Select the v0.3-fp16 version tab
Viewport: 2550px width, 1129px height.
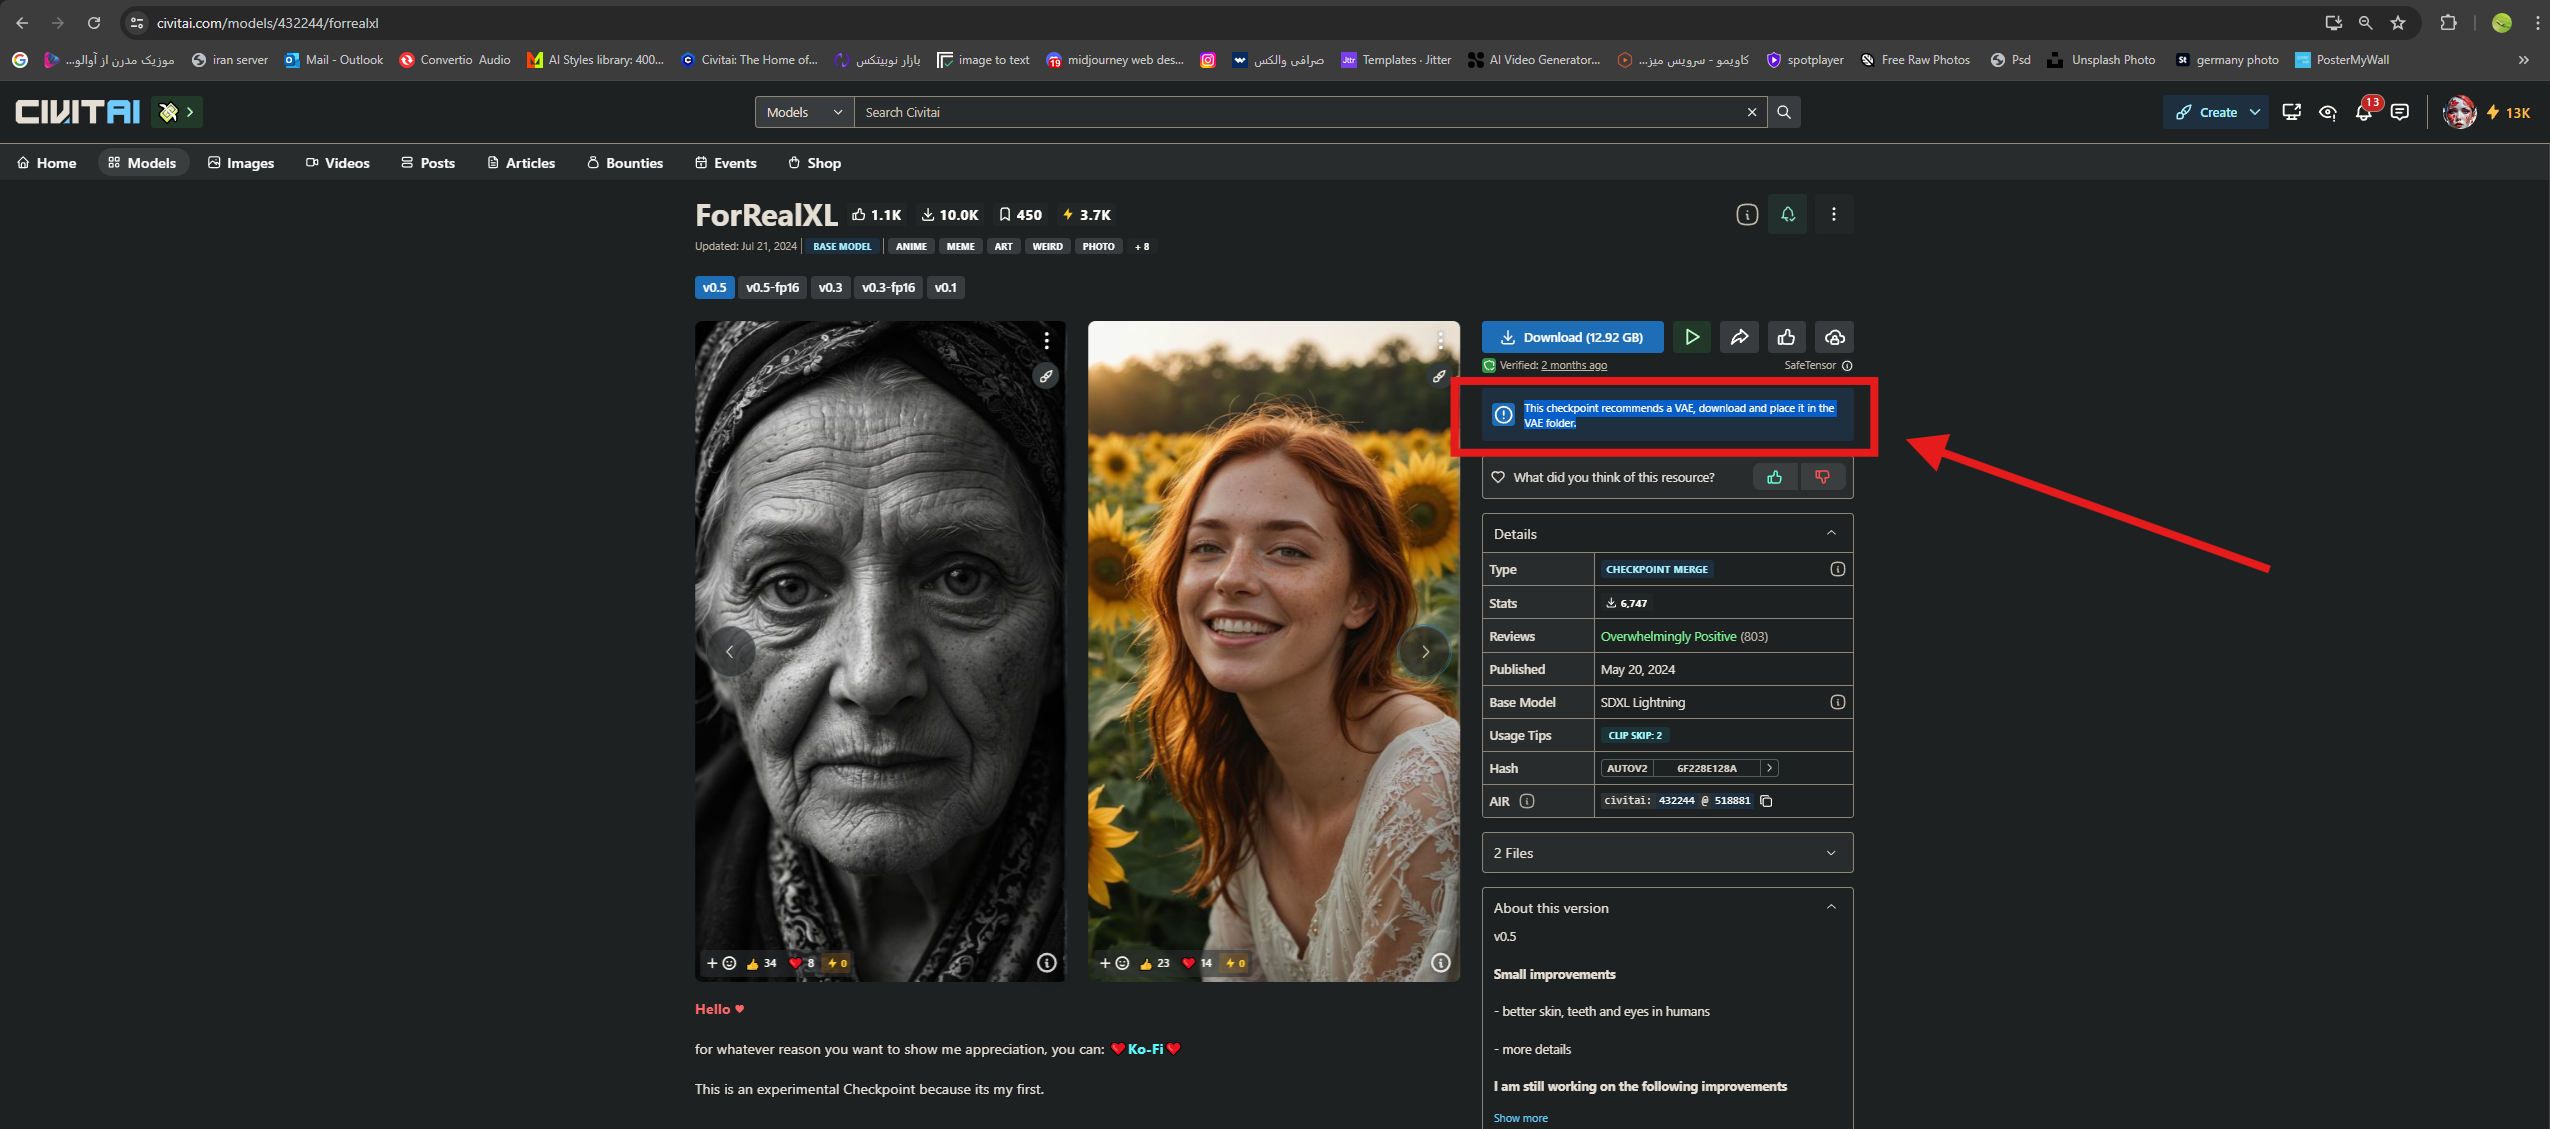(x=888, y=287)
